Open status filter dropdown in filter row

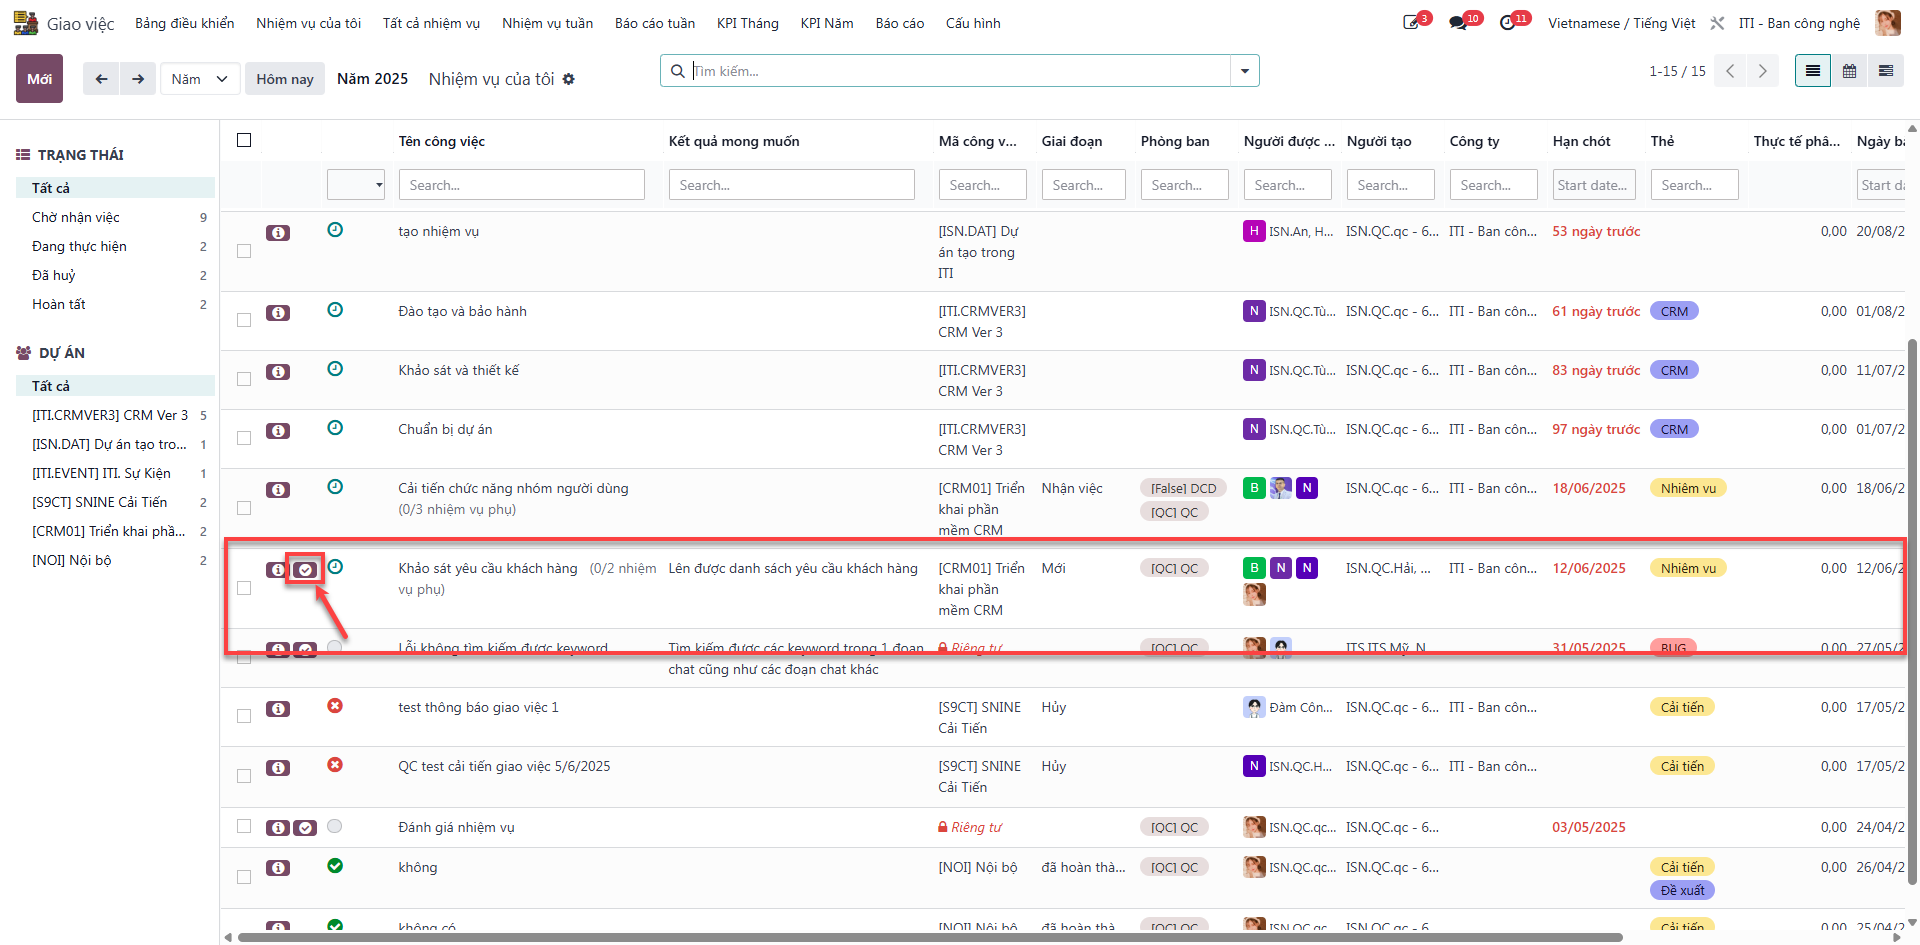coord(356,185)
